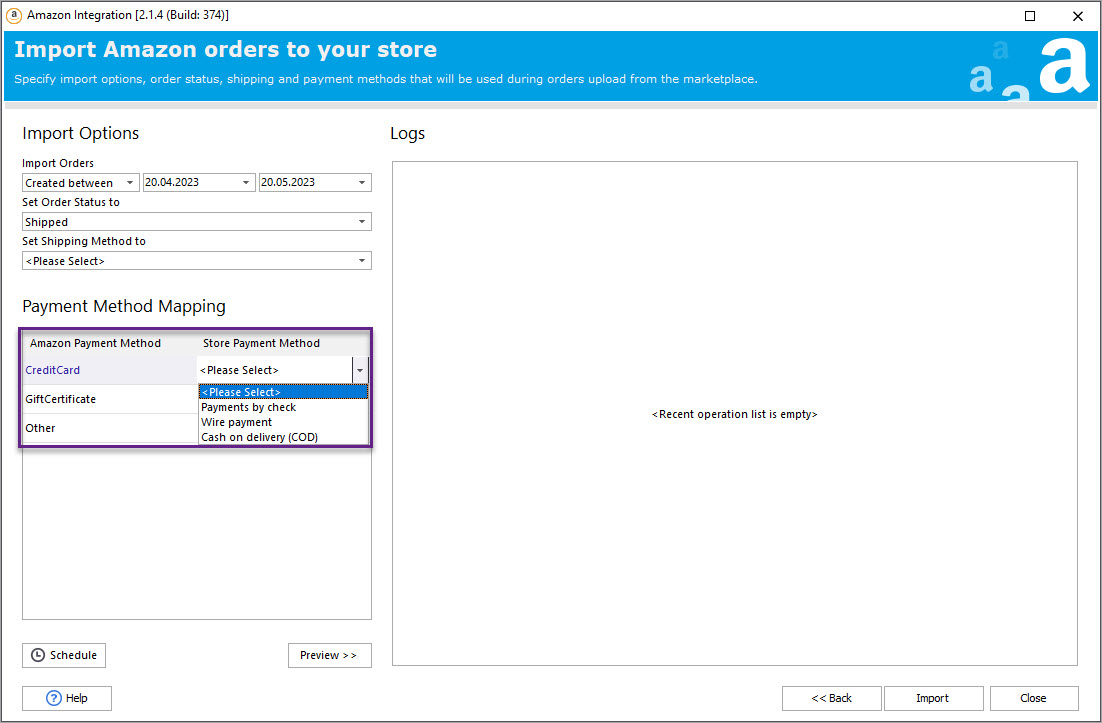Expand the end date 20.05.2023 picker

coord(363,183)
